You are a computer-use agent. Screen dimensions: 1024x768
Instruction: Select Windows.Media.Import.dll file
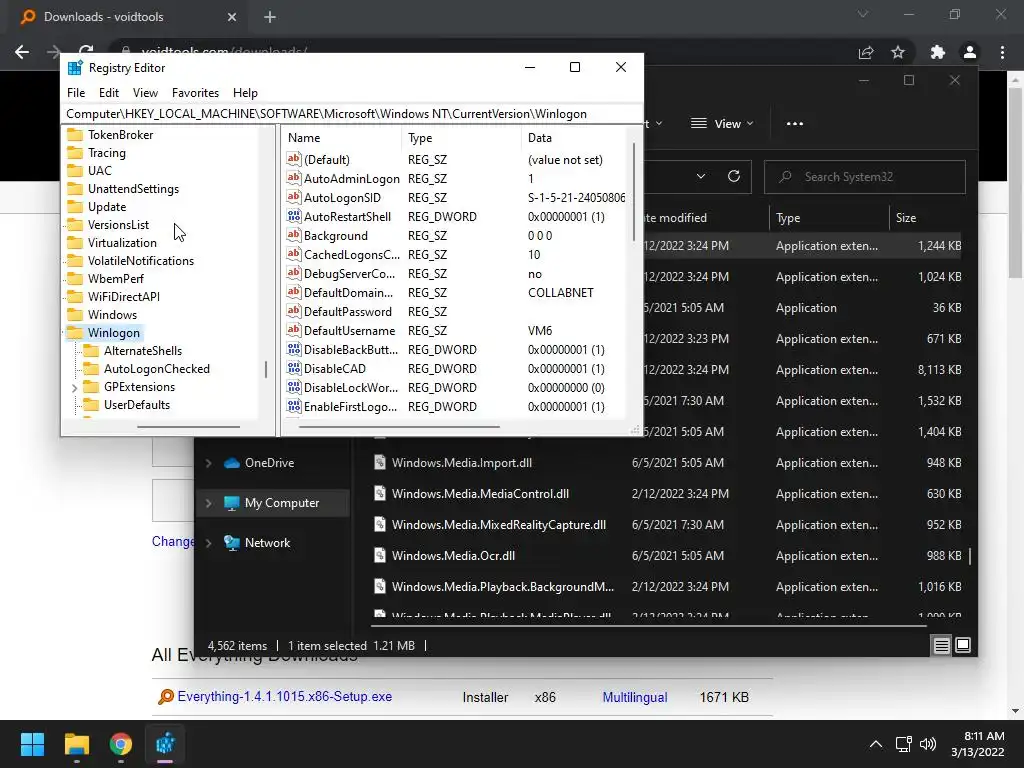coord(461,463)
